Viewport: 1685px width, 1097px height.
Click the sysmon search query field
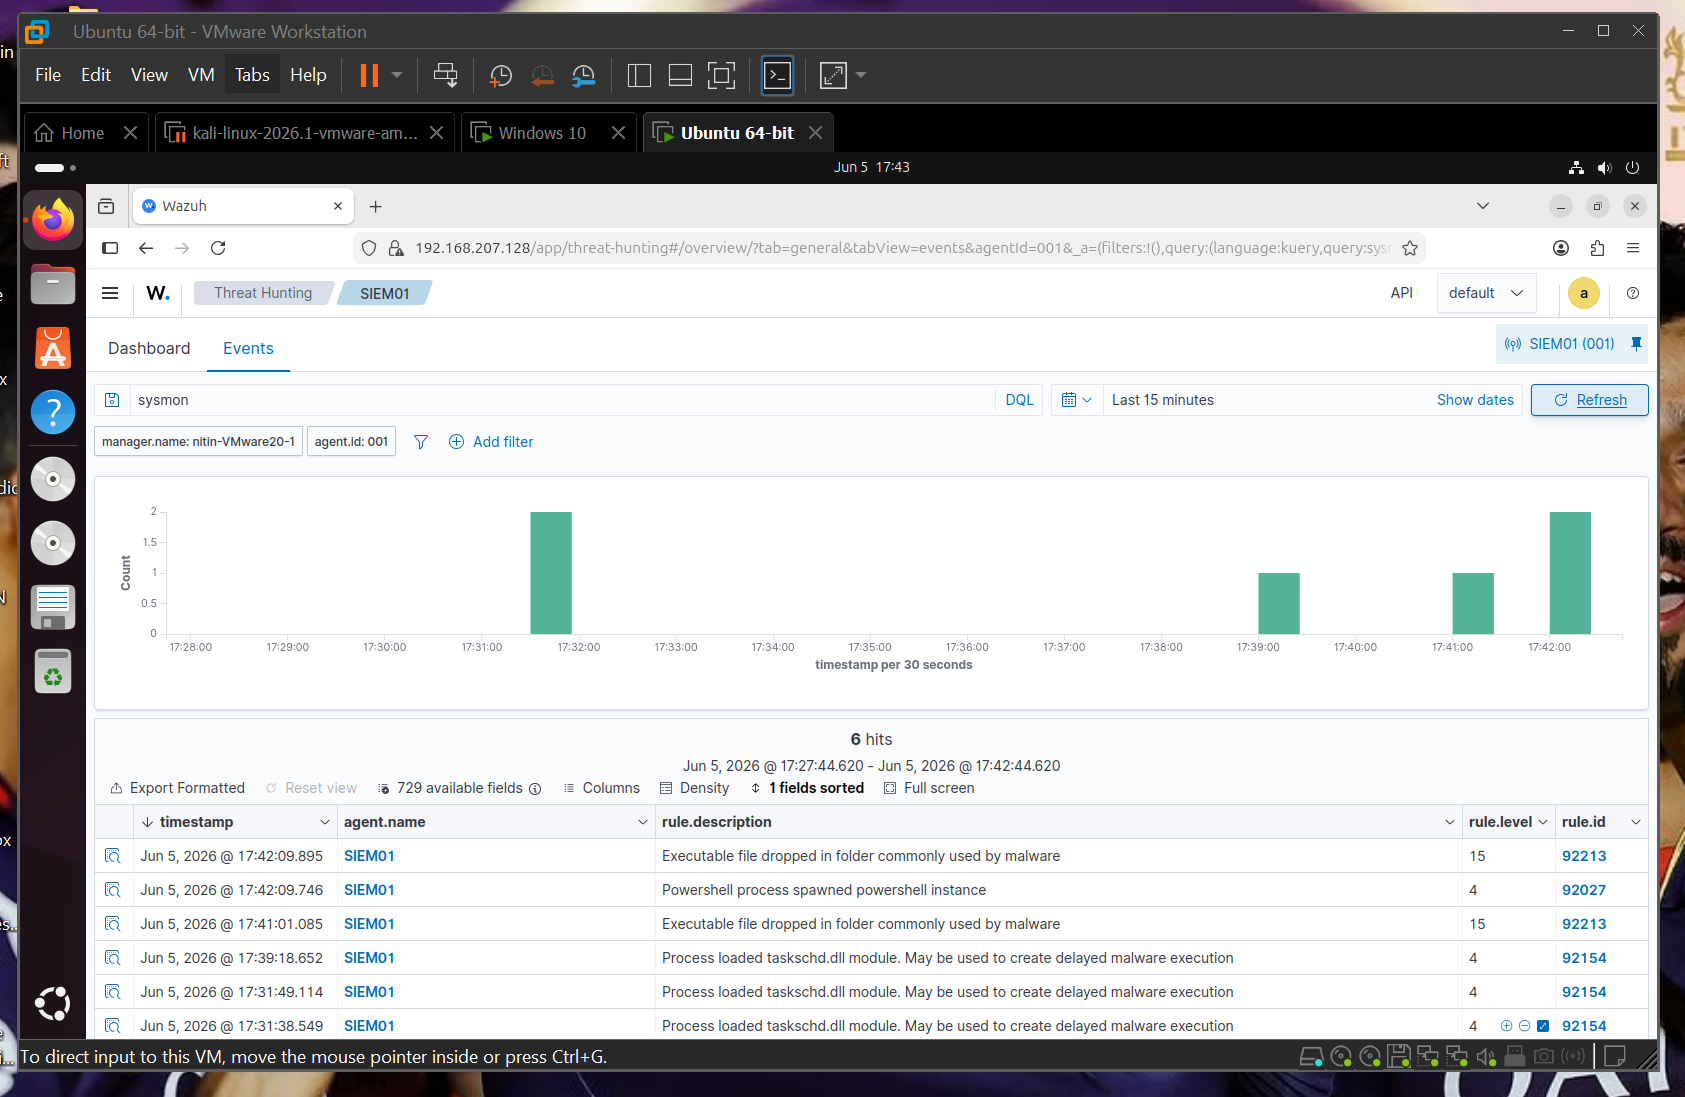coord(562,400)
